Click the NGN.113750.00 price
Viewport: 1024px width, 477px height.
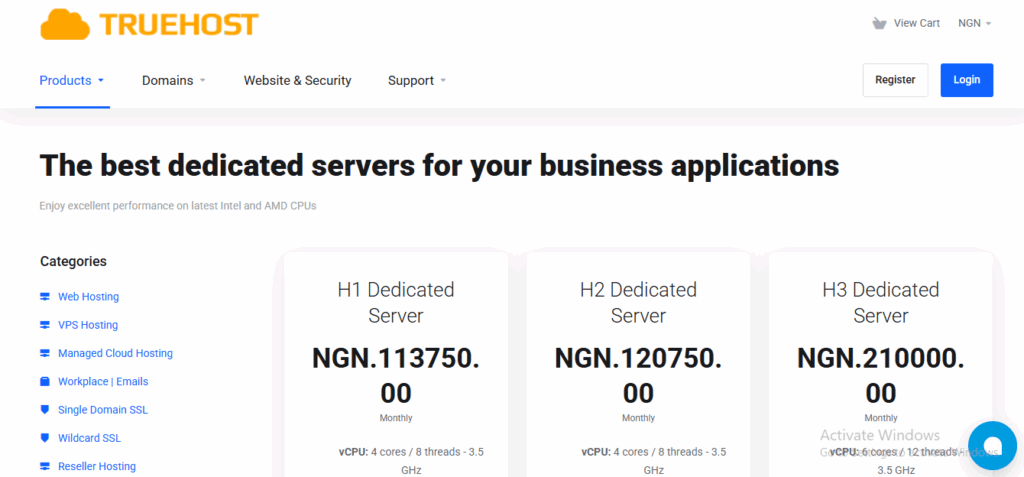click(x=396, y=376)
